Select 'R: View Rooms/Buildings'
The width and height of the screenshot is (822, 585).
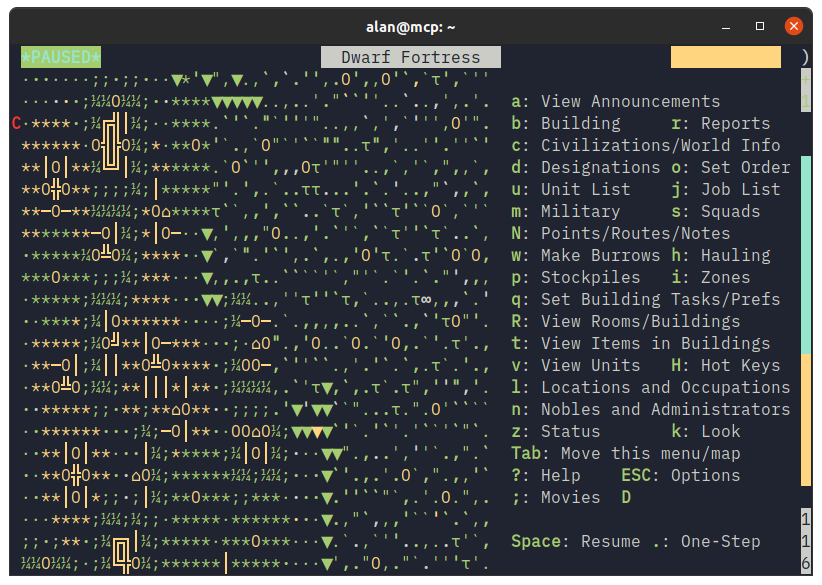626,321
